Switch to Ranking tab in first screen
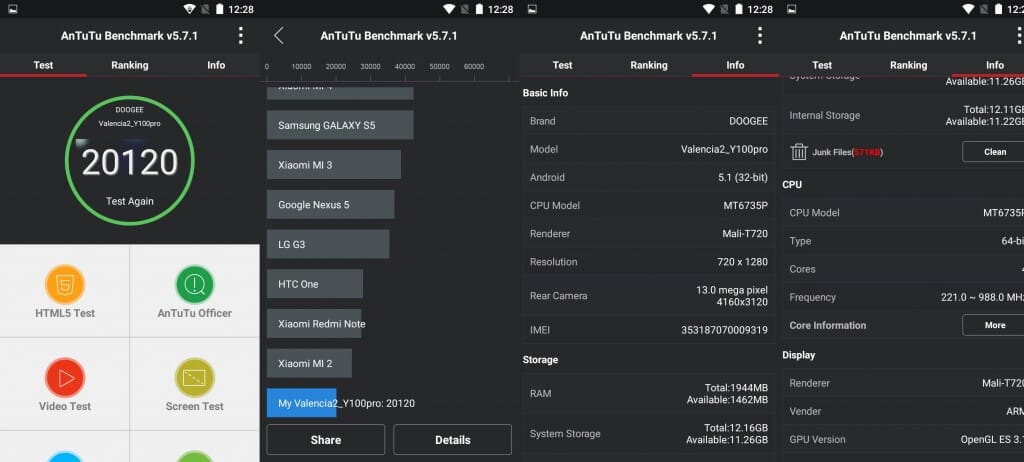 pos(129,65)
